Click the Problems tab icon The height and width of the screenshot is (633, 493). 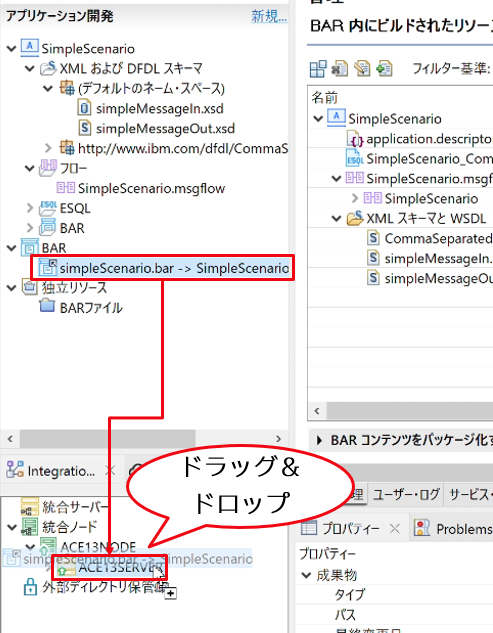(422, 528)
